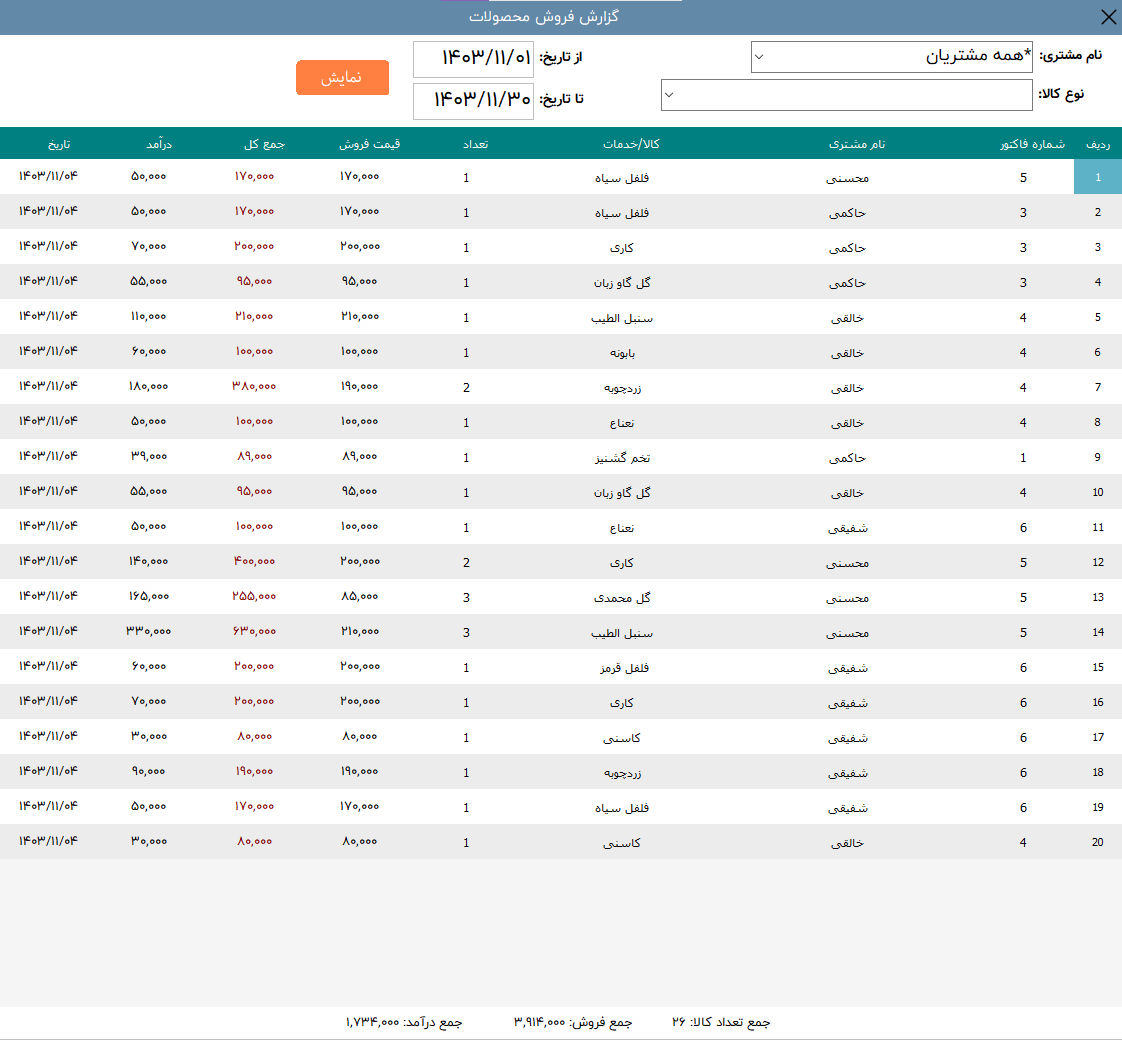Click the درآمد column header
Viewport: 1122px width, 1040px height.
(159, 144)
